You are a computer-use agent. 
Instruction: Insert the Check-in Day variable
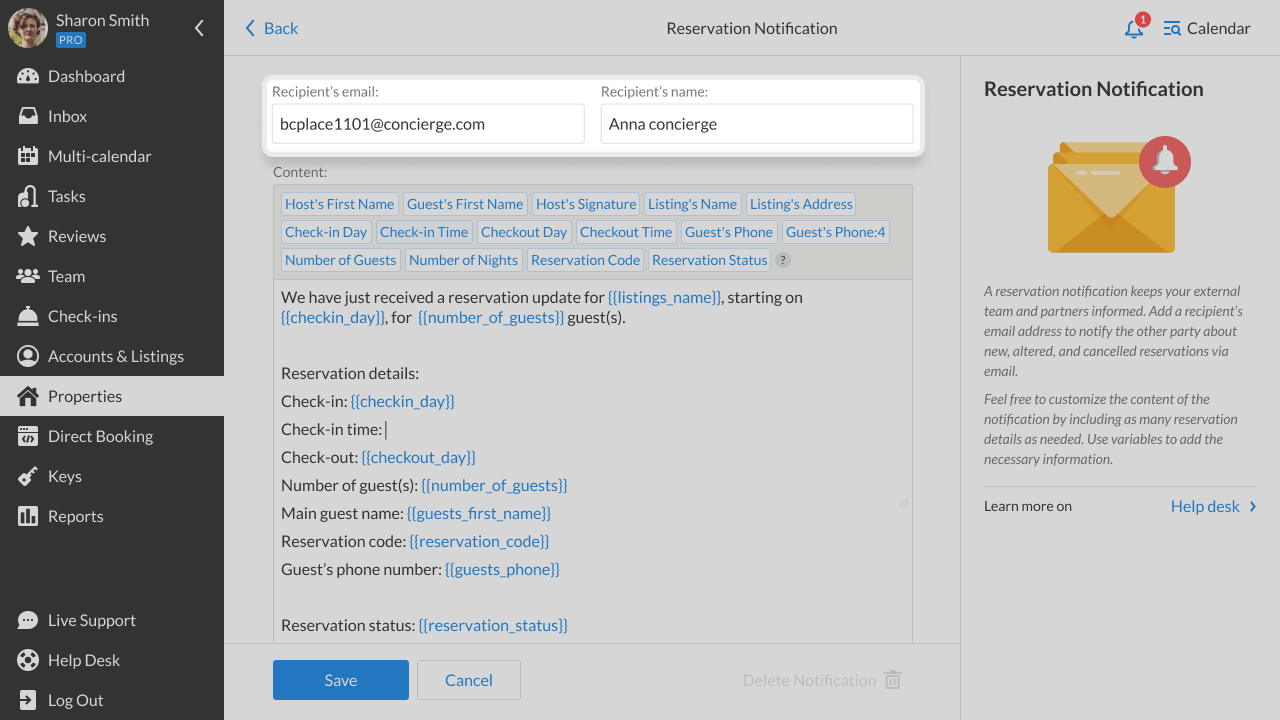tap(326, 232)
